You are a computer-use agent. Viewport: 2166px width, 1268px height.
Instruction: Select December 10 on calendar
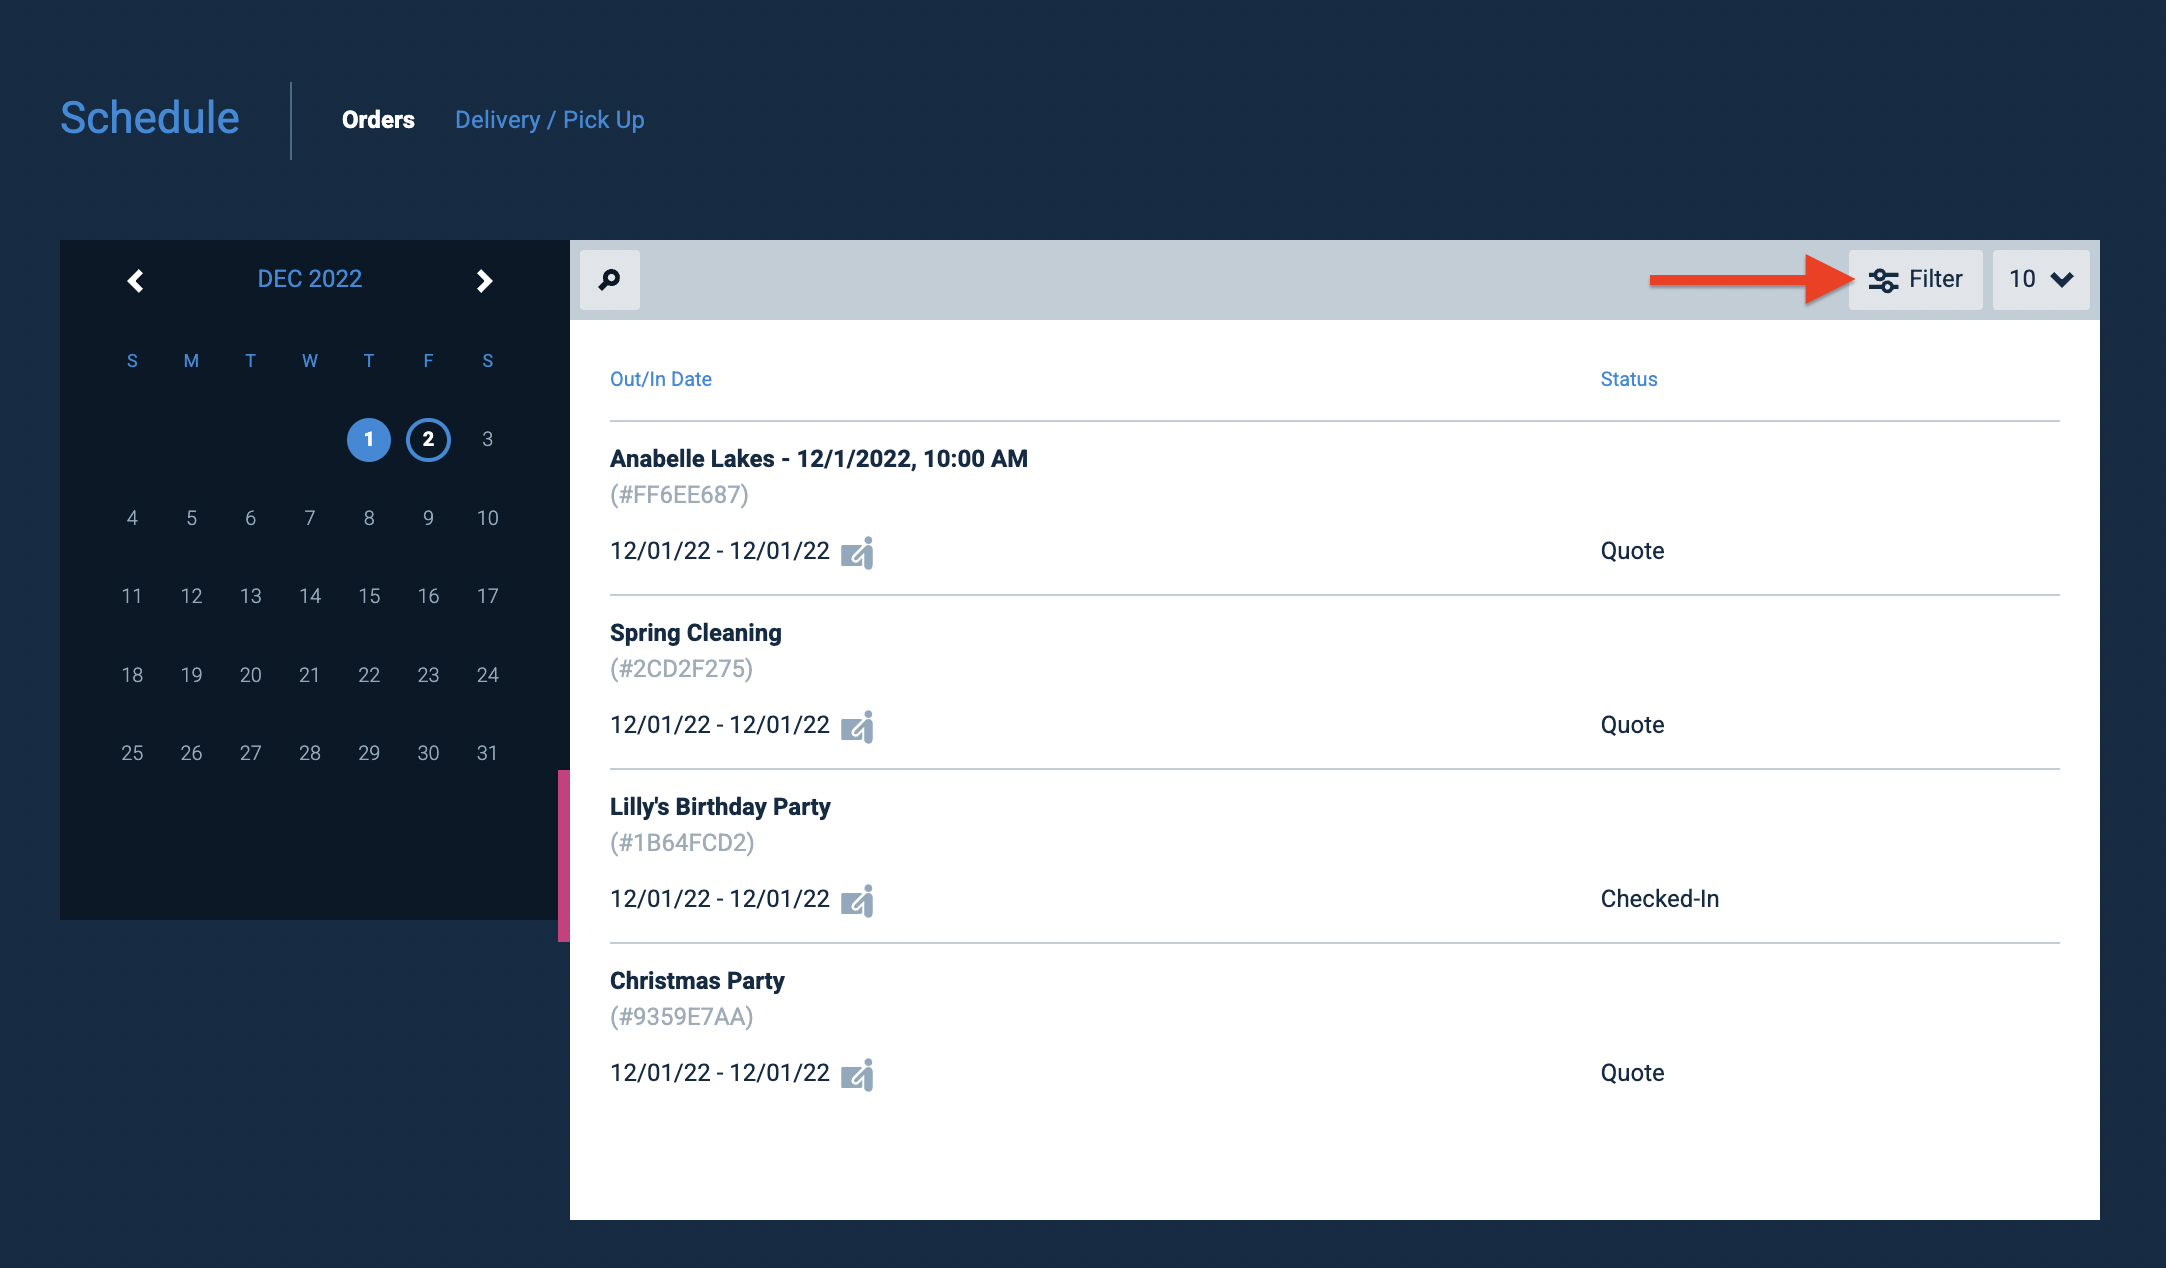[487, 518]
